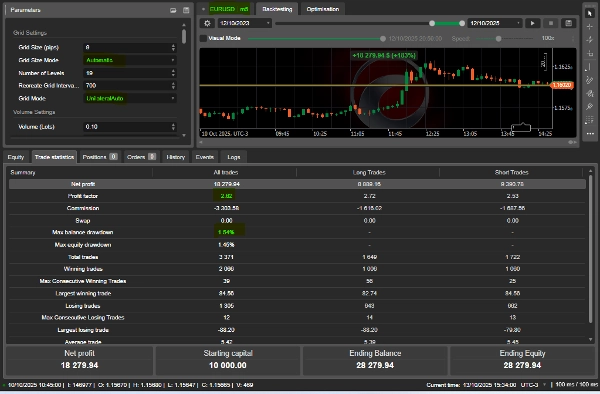
Task: Select the crosshair tool in chart toolbar
Action: pos(590,26)
